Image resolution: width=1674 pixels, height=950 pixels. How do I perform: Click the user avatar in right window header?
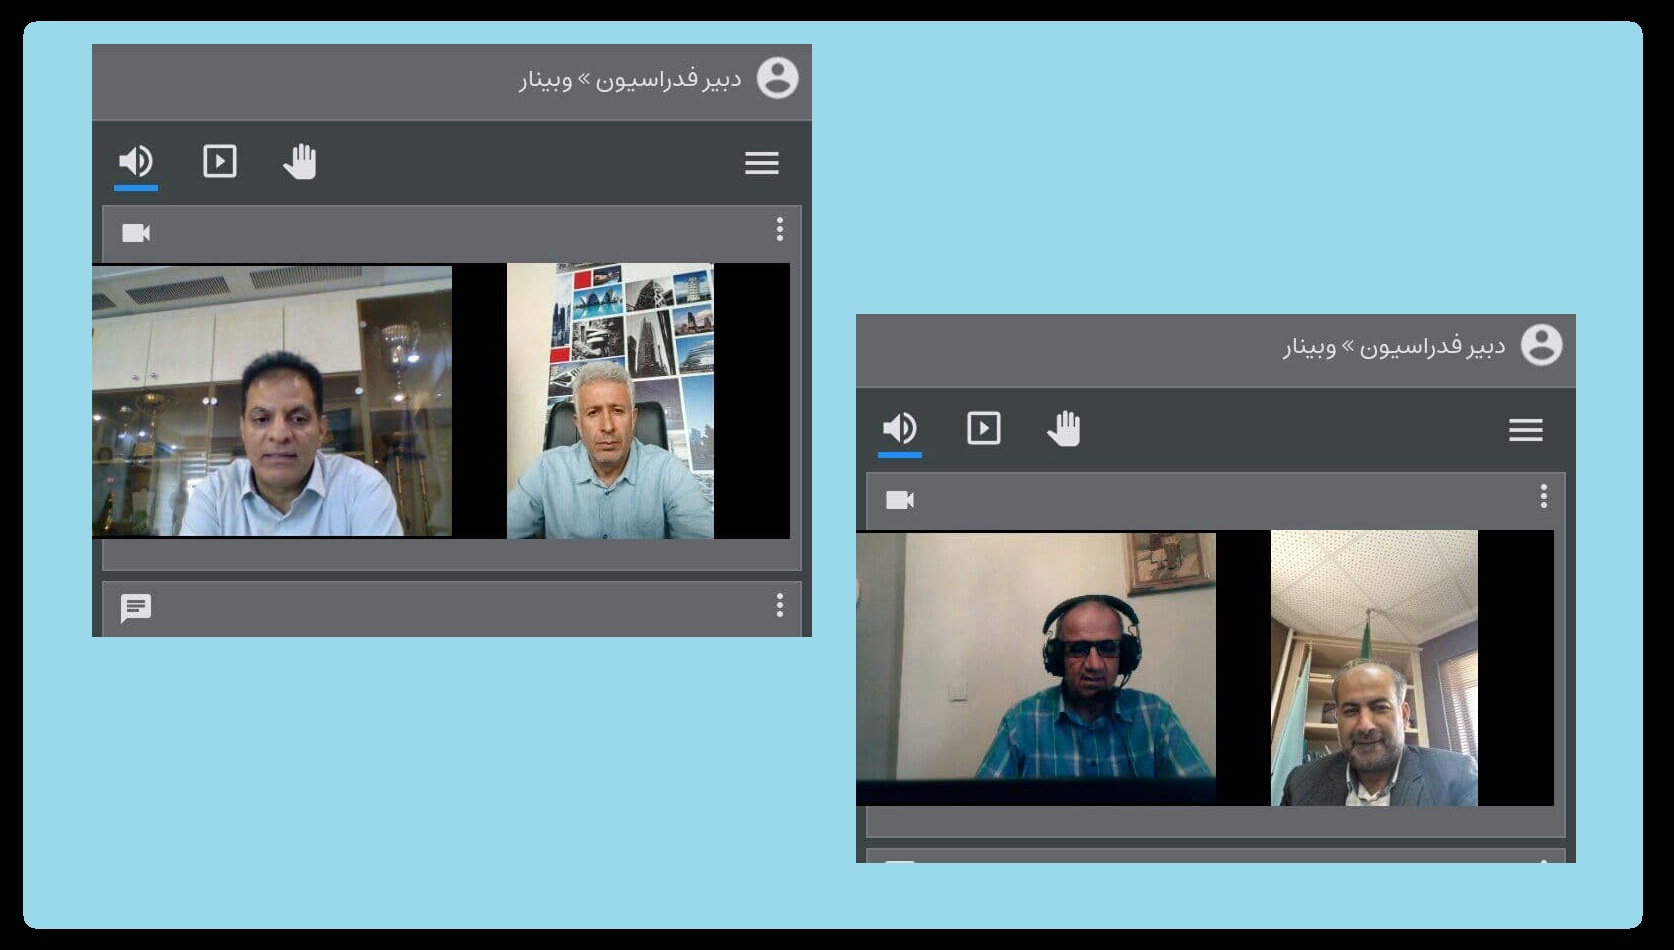pos(1541,345)
